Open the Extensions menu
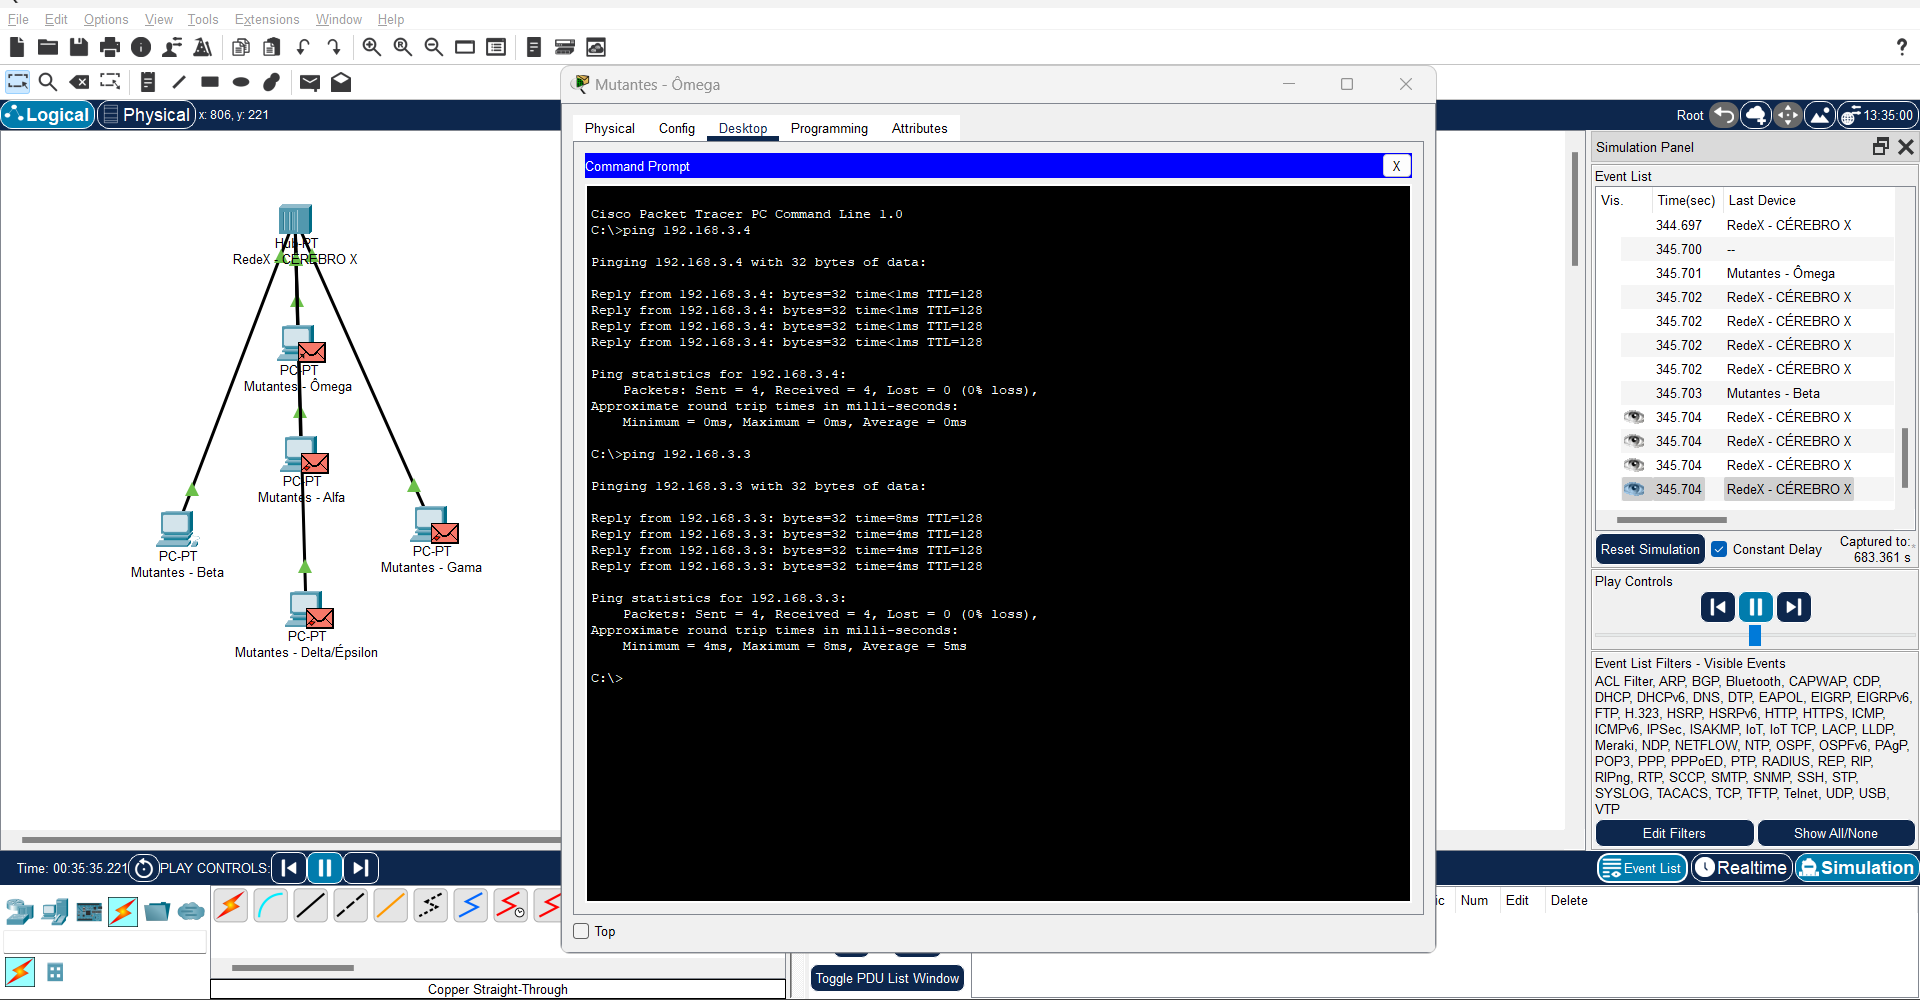The height and width of the screenshot is (1000, 1920). coord(267,19)
